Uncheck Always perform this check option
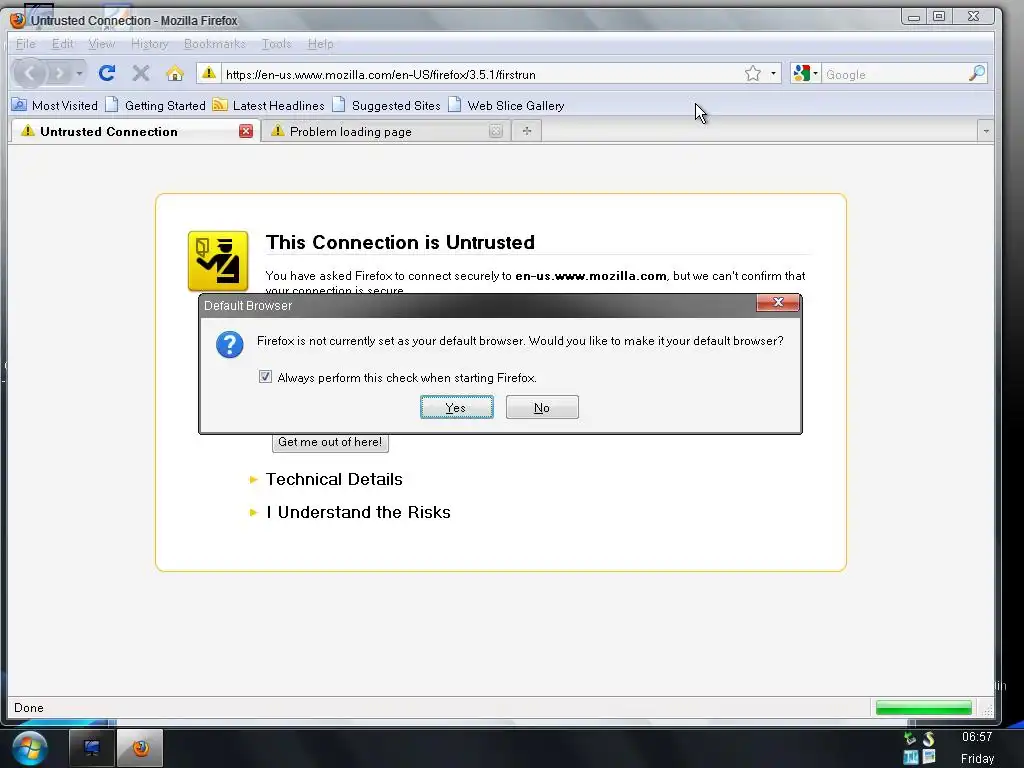Screen dimensions: 1024x768 tap(265, 377)
